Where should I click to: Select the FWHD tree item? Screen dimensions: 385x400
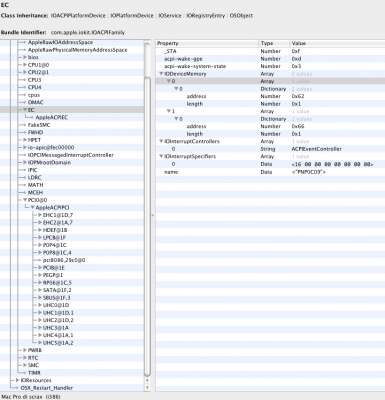(x=35, y=132)
